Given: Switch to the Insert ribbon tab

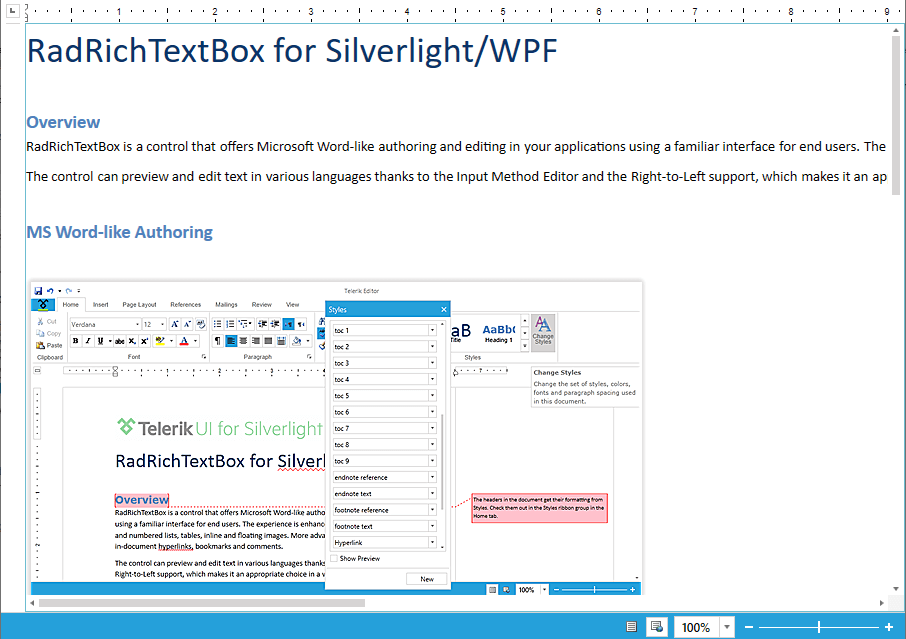Looking at the screenshot, I should pyautogui.click(x=101, y=304).
